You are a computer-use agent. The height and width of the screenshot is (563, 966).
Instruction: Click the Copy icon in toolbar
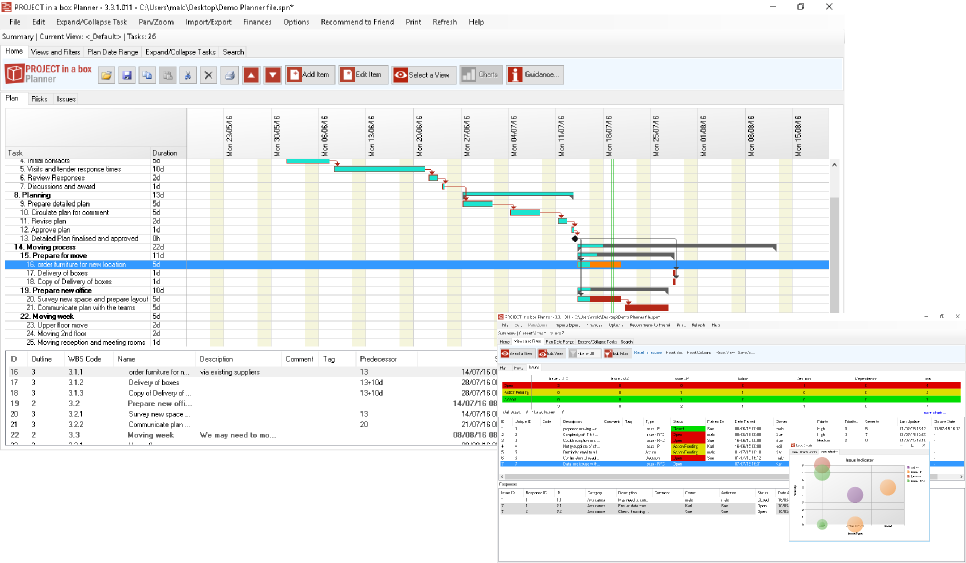click(x=147, y=75)
